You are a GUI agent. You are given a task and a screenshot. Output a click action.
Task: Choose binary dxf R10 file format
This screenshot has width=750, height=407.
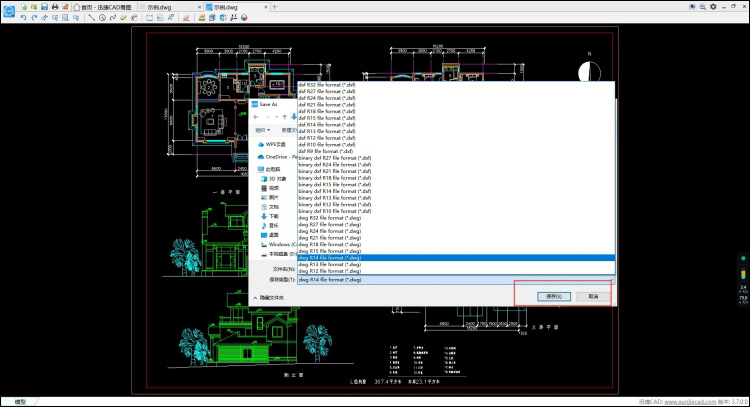coord(456,211)
